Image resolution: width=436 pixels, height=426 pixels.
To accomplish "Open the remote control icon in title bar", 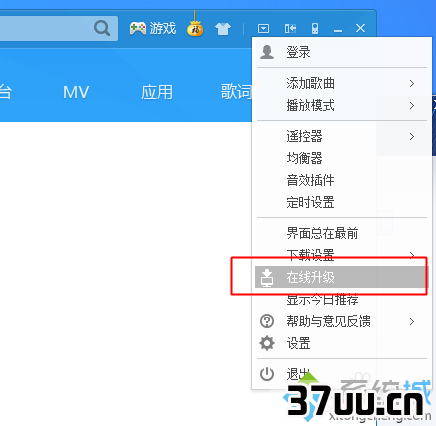I will (x=315, y=28).
